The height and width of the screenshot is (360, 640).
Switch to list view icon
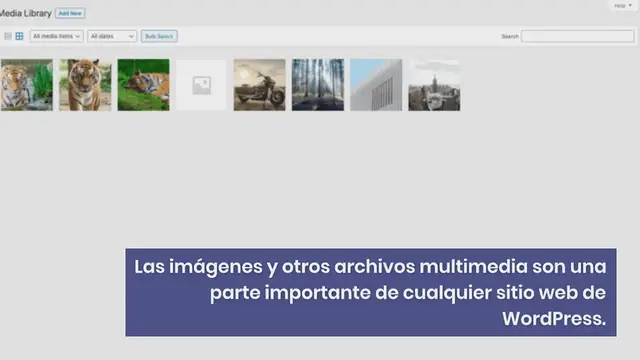click(x=8, y=36)
